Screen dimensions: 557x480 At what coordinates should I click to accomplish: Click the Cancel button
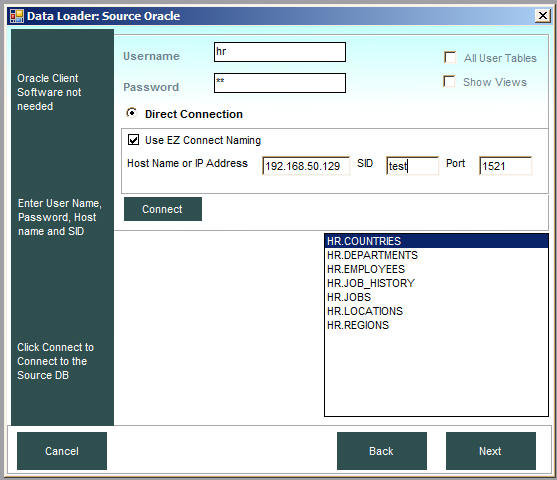[62, 451]
